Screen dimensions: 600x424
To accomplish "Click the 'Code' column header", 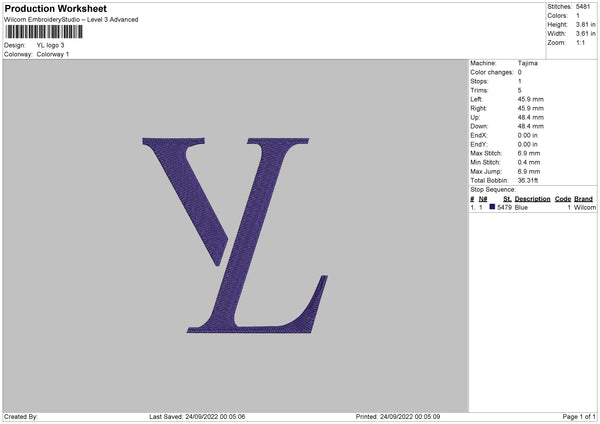I will pyautogui.click(x=562, y=199).
